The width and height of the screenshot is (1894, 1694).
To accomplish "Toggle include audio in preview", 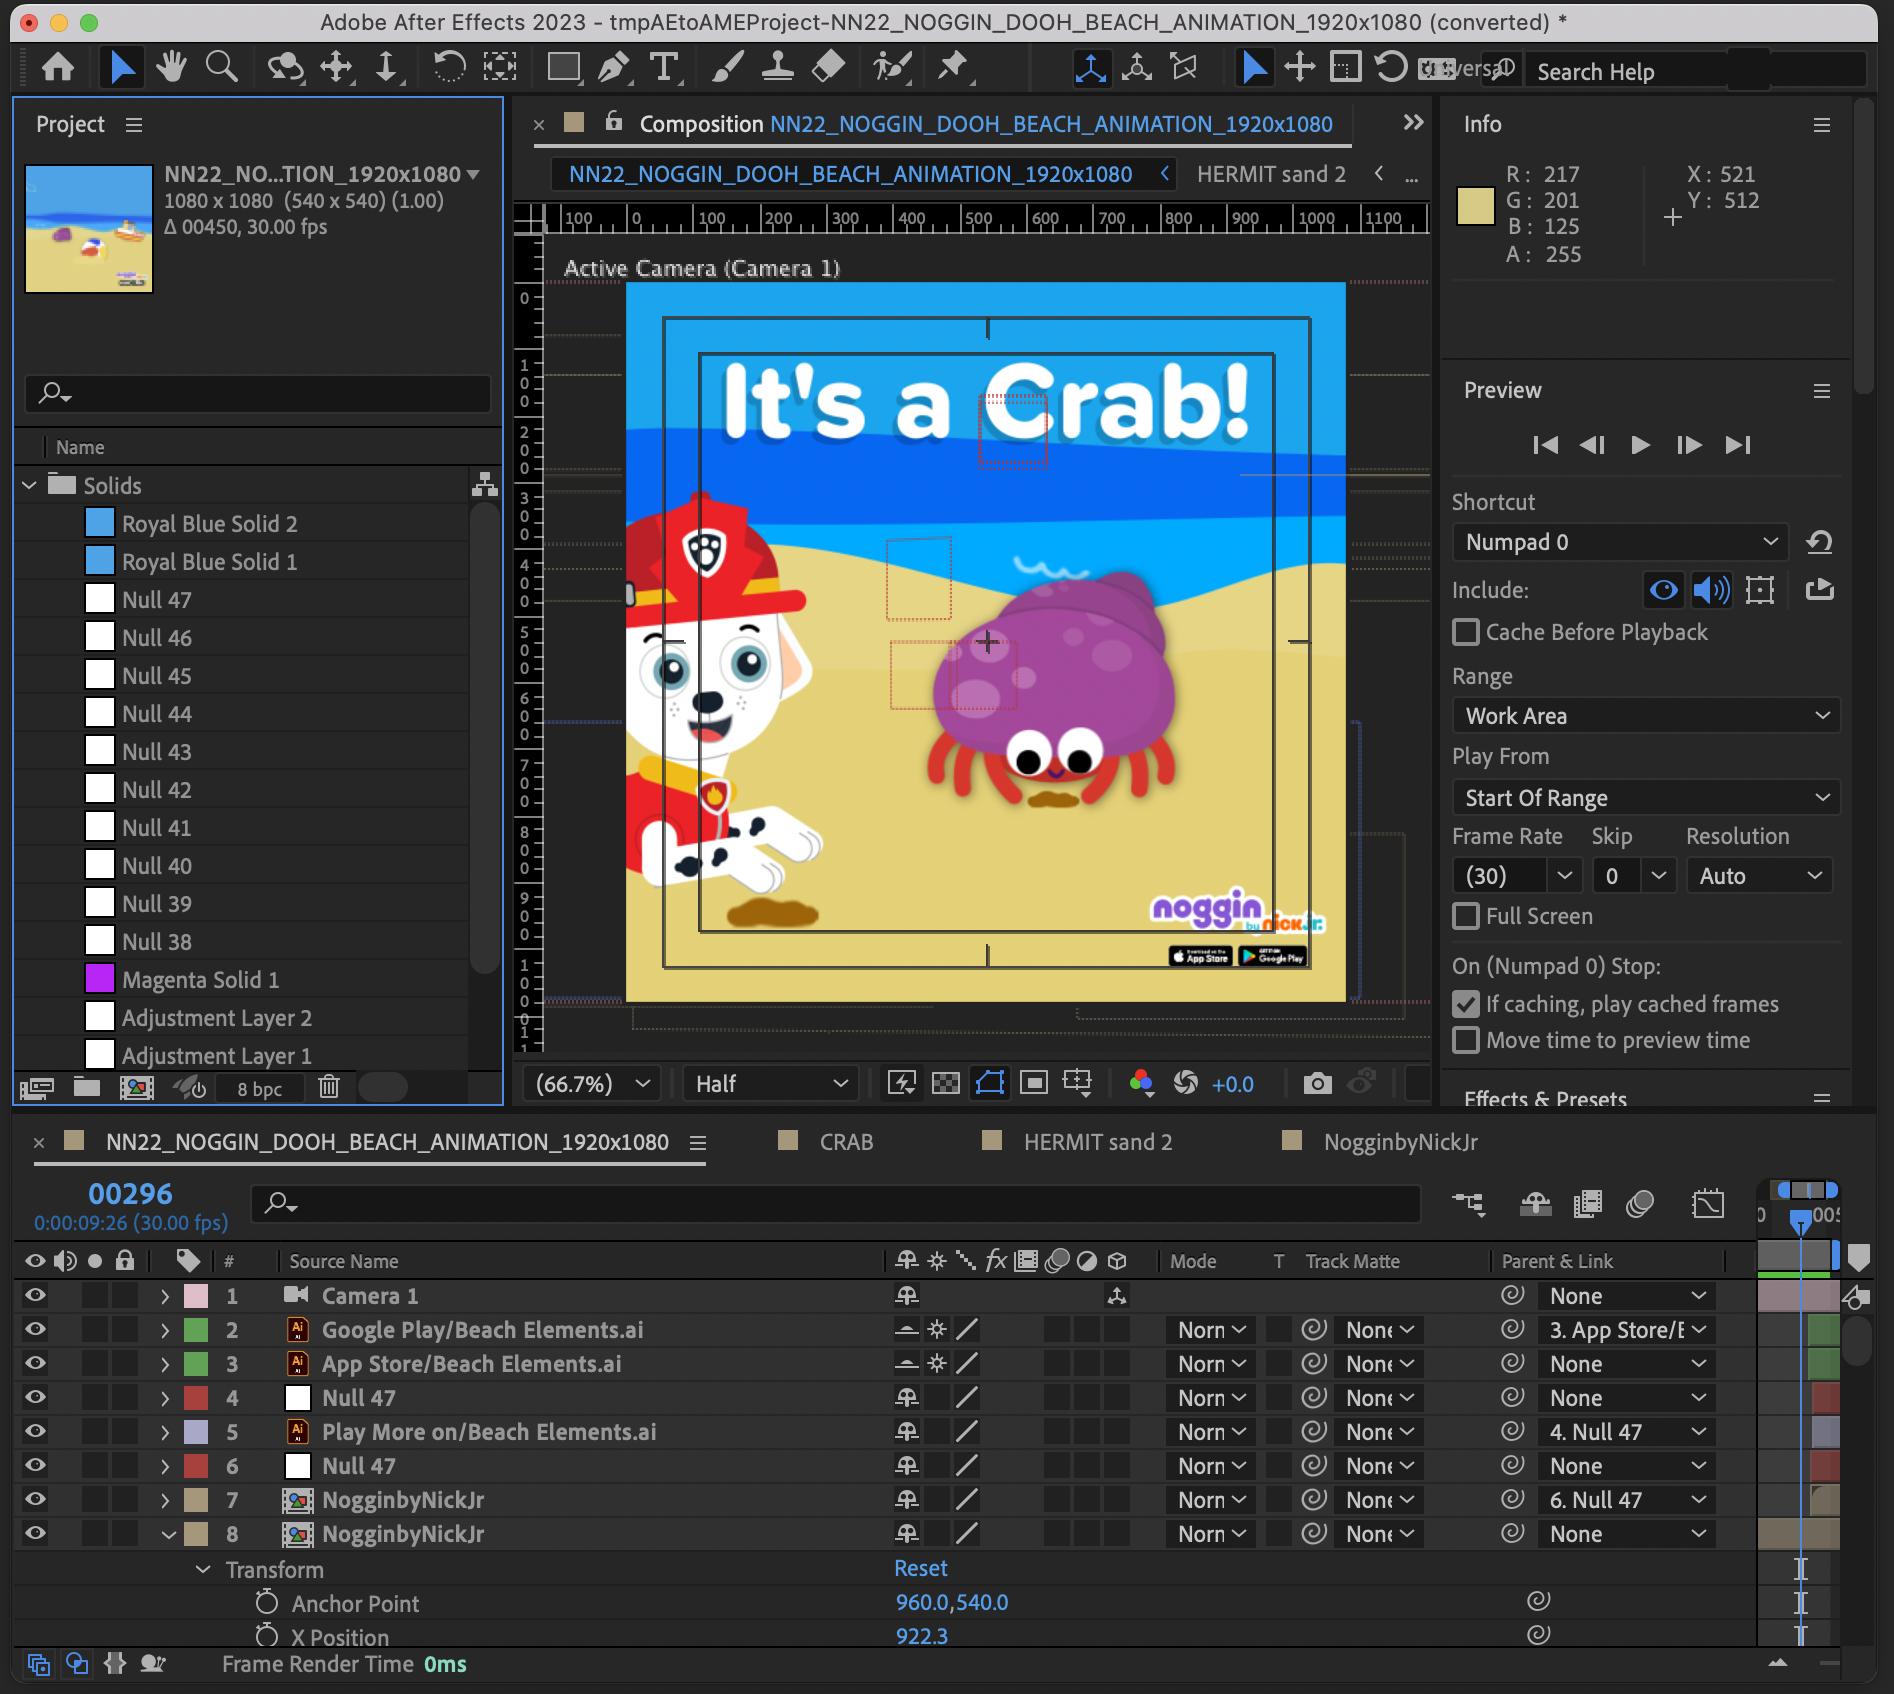I will pos(1711,590).
